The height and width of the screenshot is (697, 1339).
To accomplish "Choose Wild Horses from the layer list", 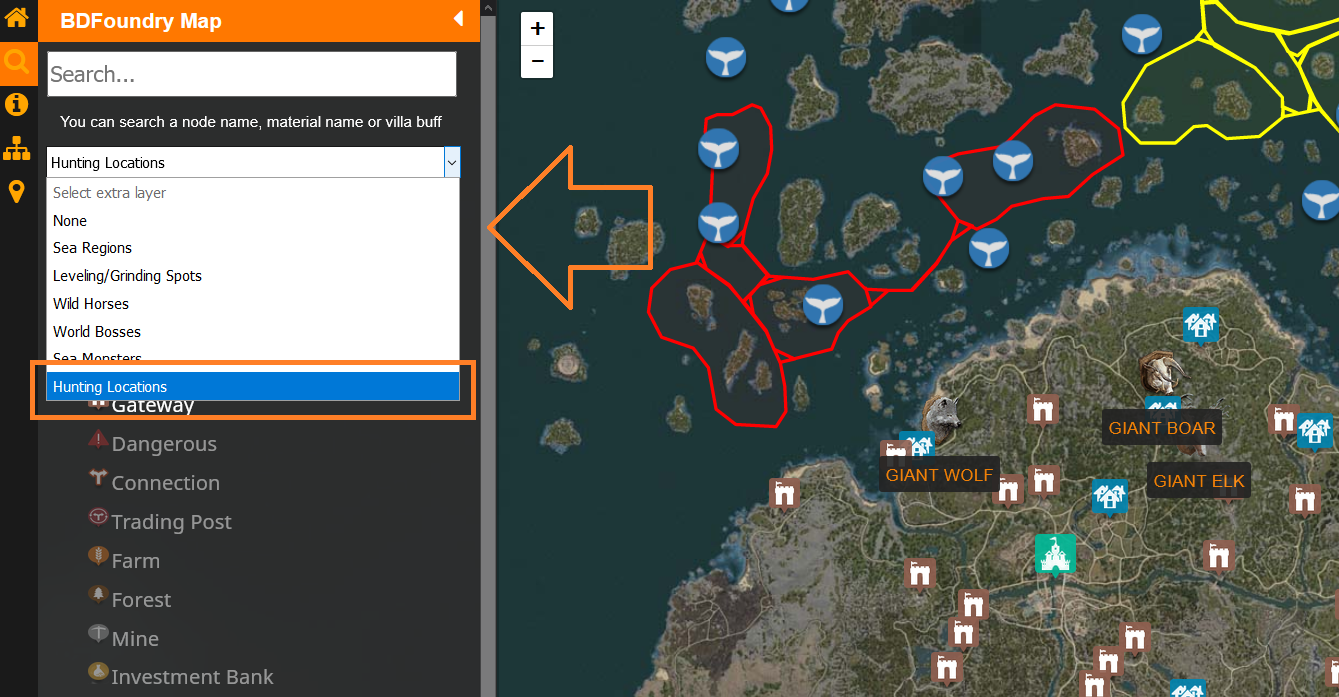I will pos(253,304).
